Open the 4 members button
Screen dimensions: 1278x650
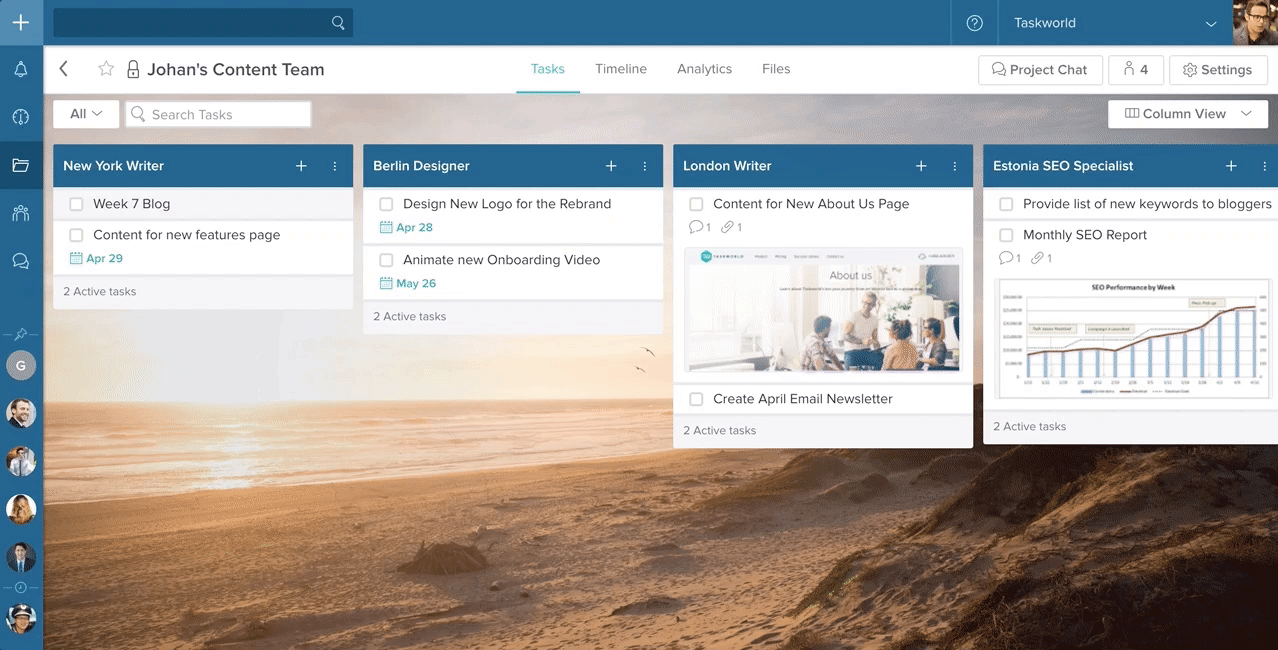point(1136,70)
